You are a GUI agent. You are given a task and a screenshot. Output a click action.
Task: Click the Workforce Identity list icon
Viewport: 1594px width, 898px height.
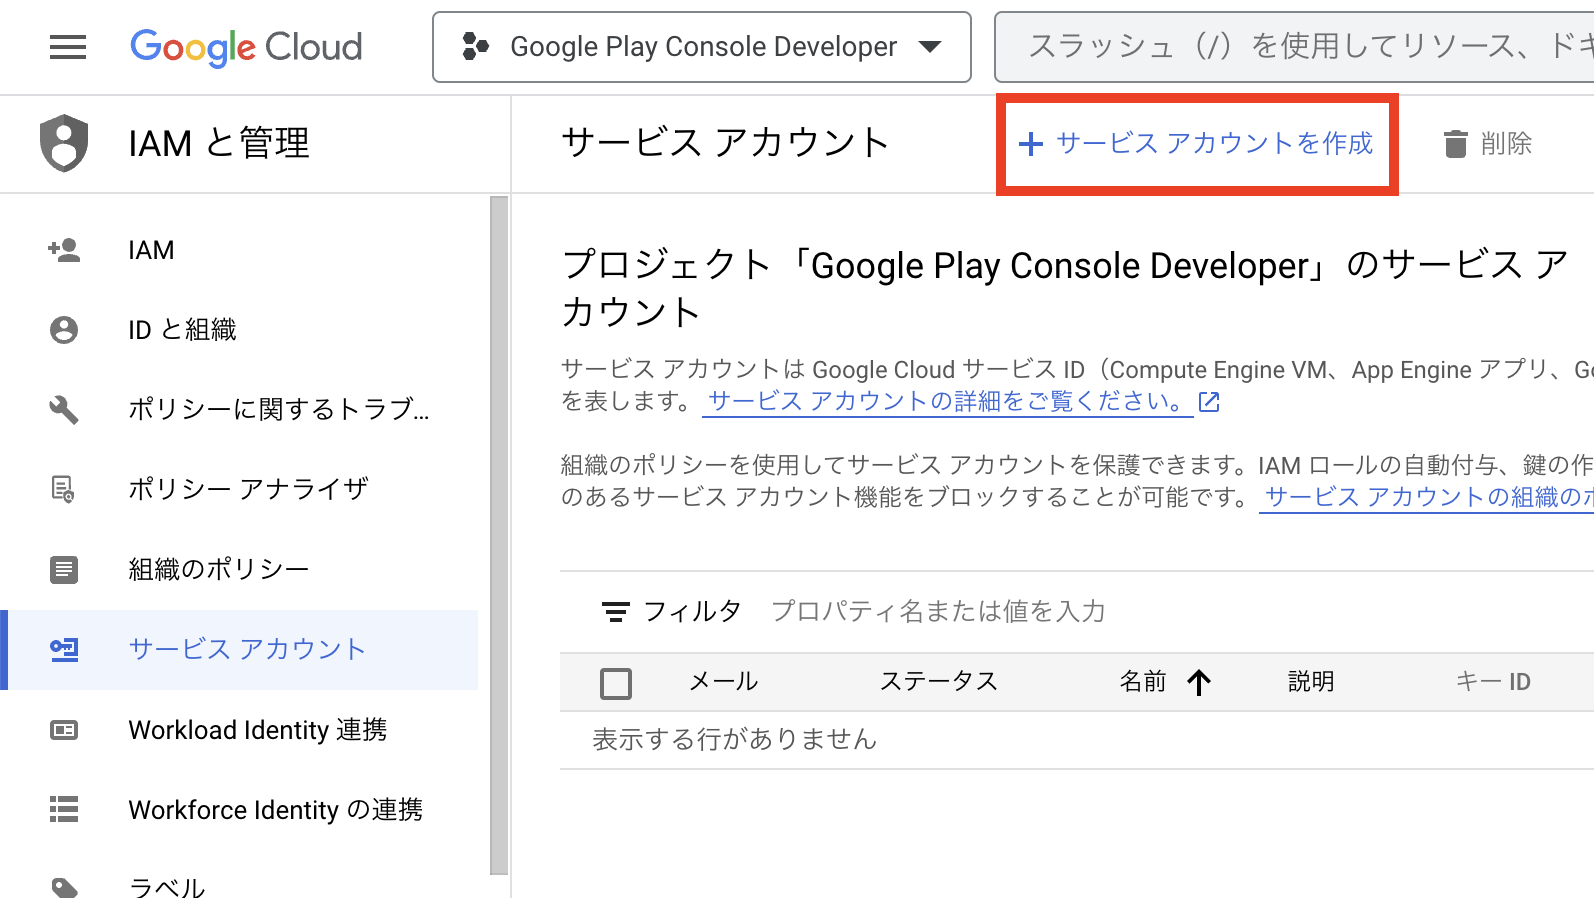64,809
